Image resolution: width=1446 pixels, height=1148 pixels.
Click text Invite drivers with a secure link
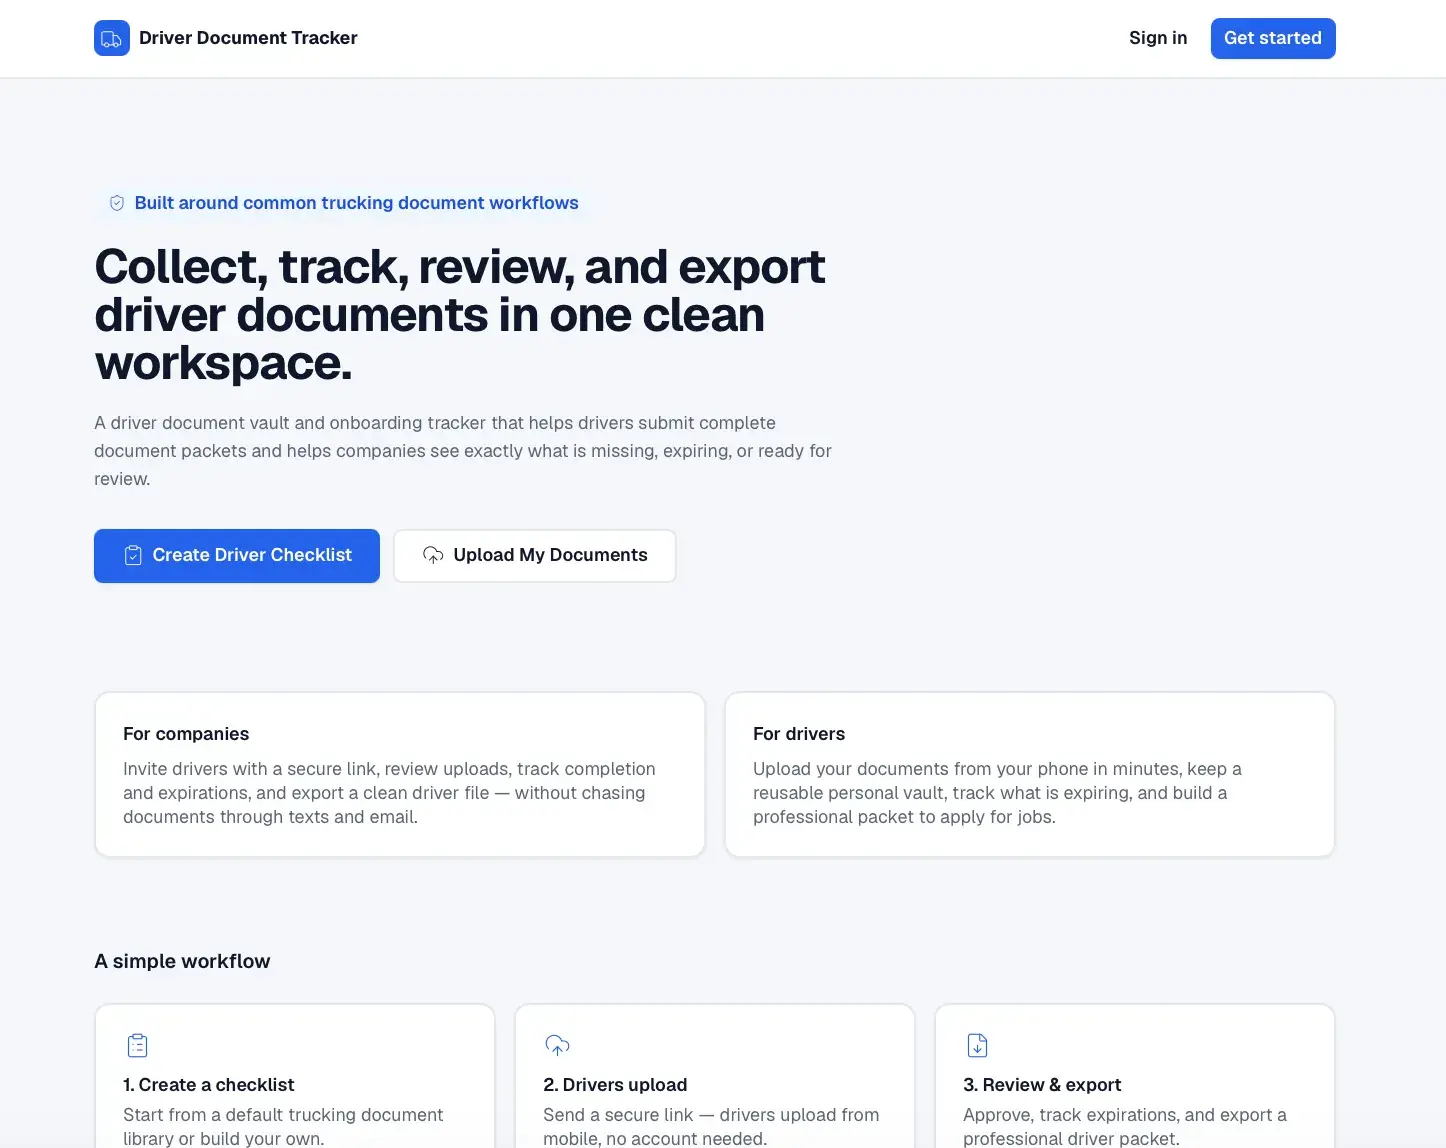pos(389,793)
